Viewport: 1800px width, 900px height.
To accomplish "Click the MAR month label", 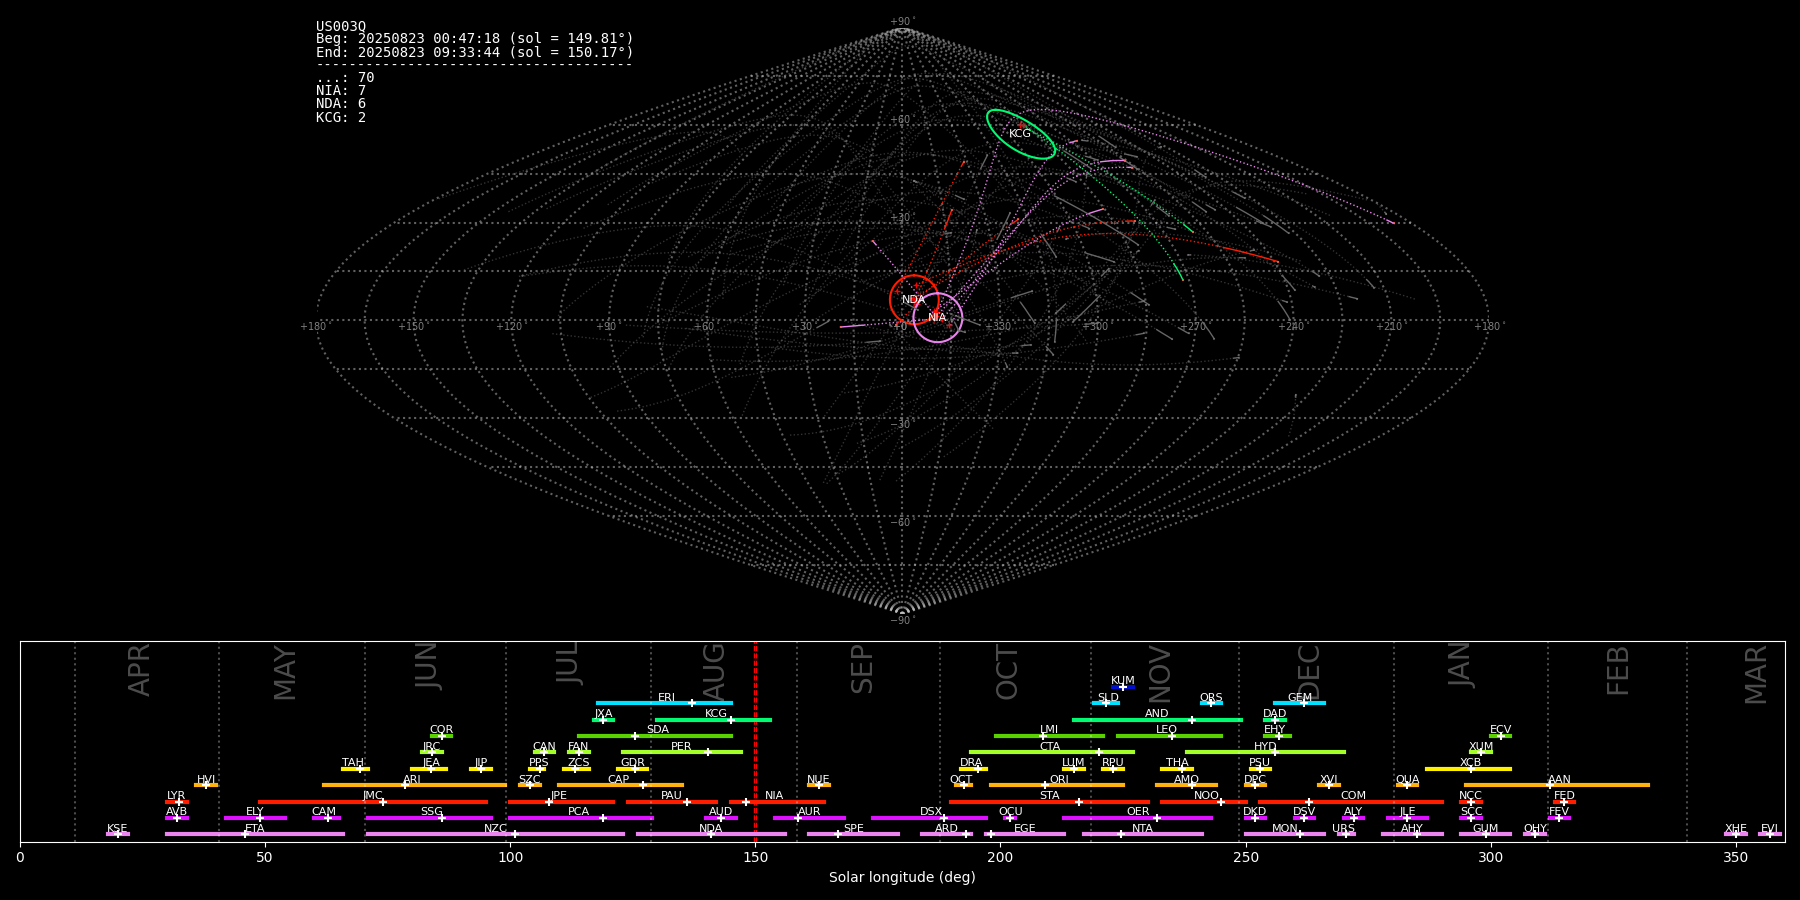I will point(1756,675).
